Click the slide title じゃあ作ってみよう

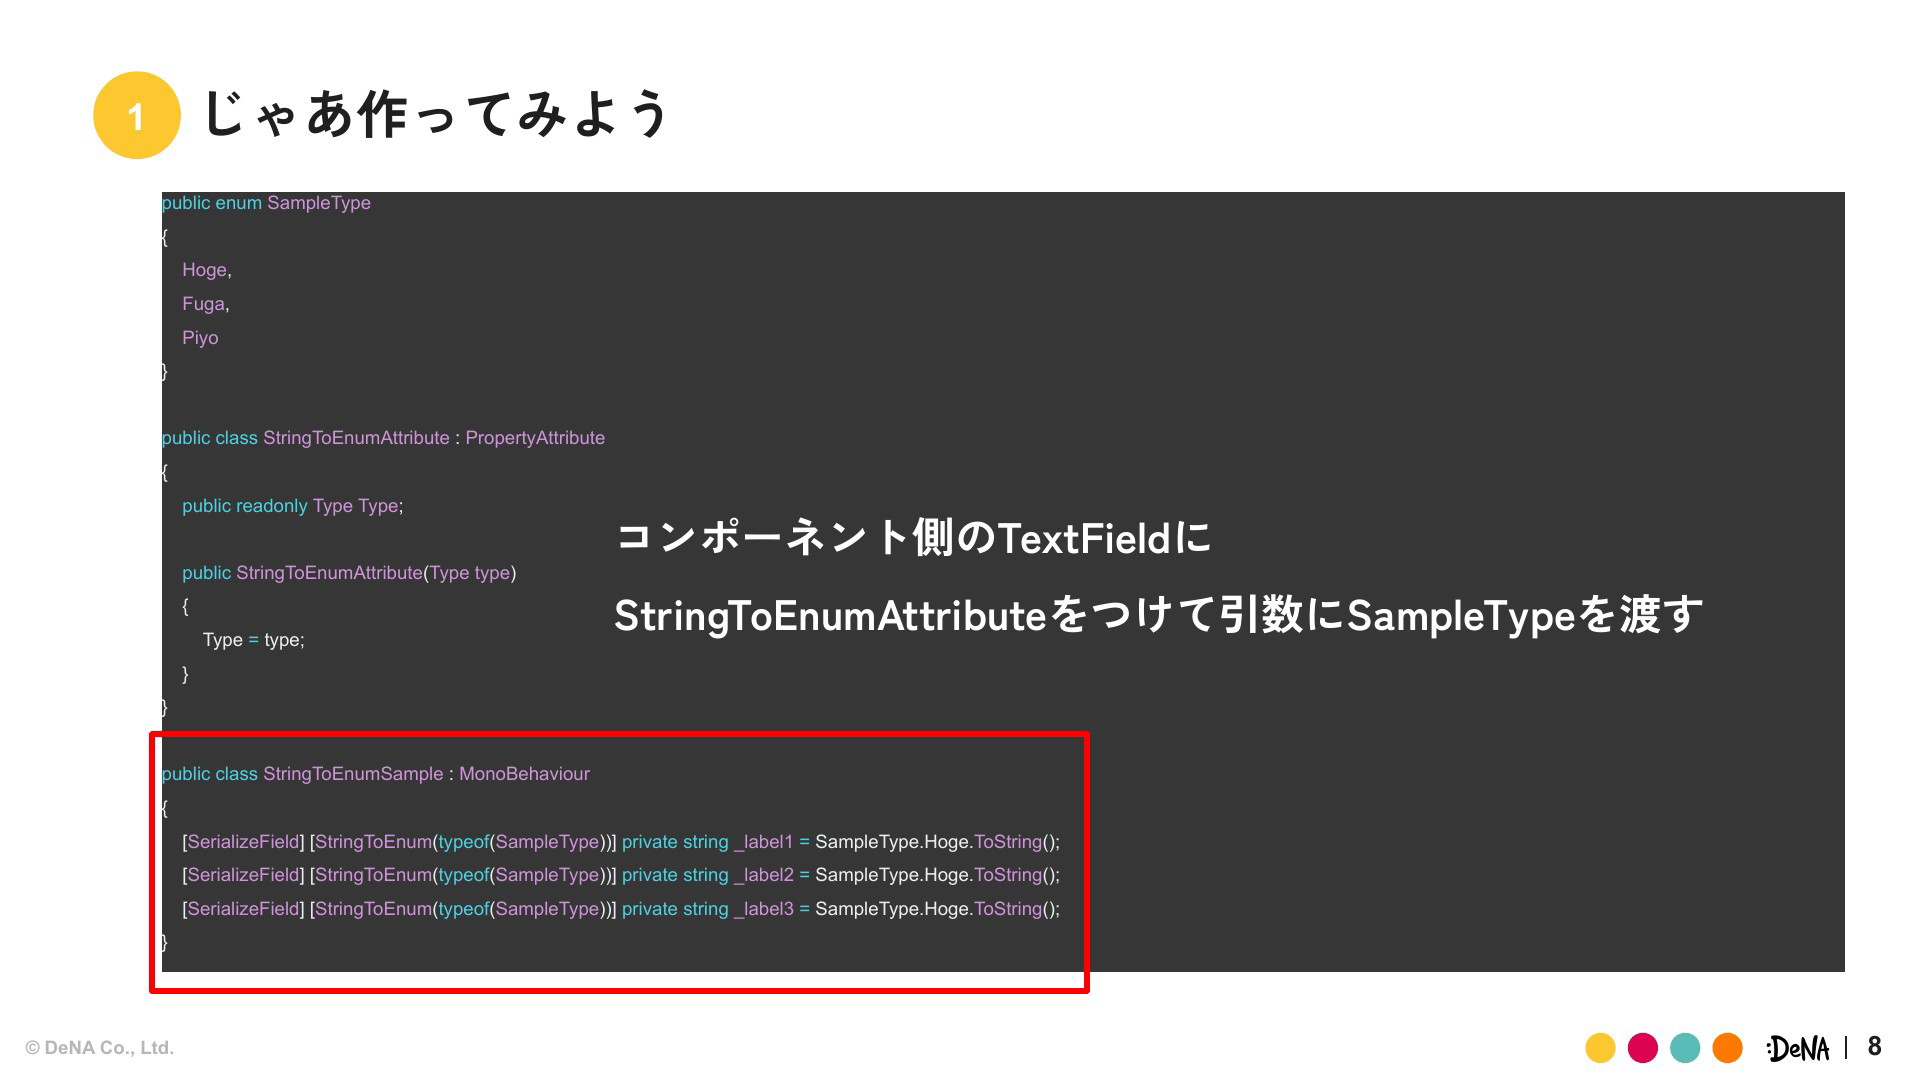[435, 114]
